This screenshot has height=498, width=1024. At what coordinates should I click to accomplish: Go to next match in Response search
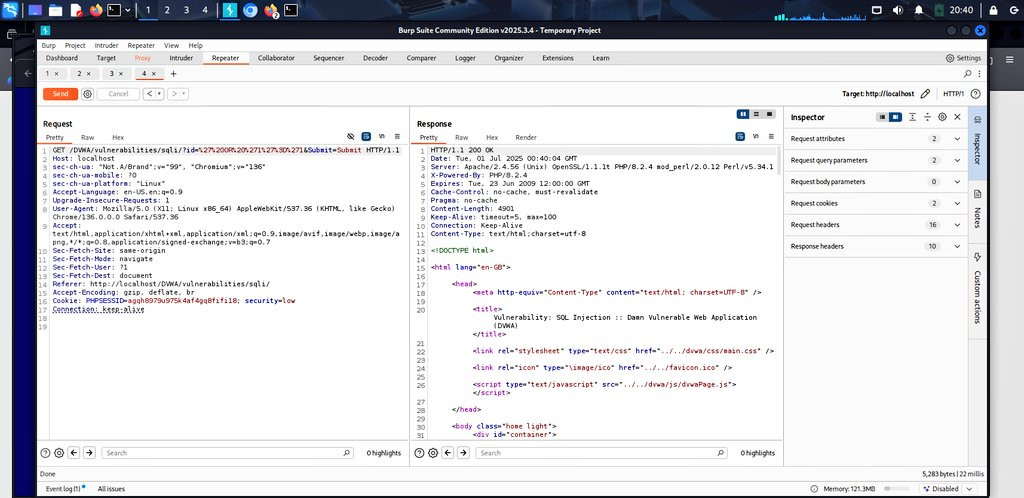pos(463,452)
